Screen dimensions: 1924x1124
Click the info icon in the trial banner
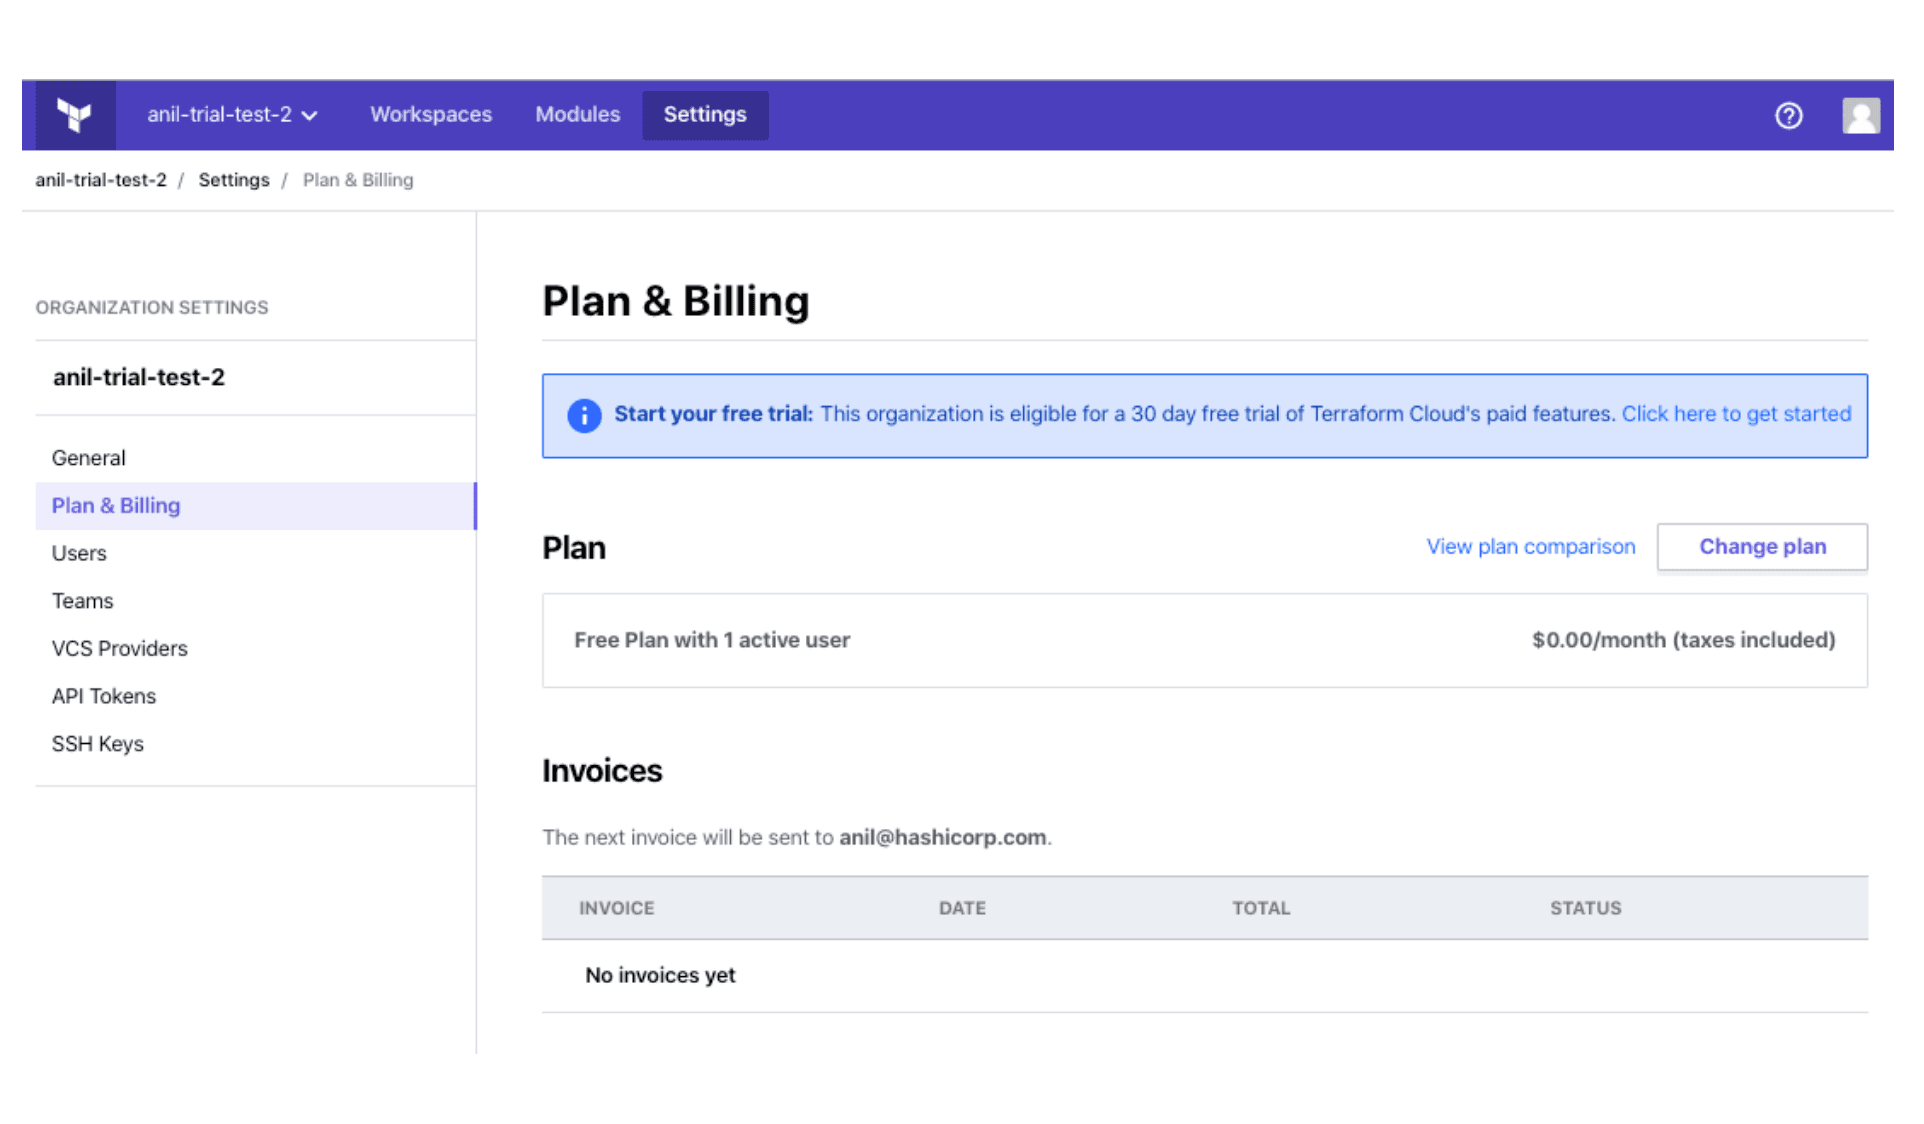583,415
